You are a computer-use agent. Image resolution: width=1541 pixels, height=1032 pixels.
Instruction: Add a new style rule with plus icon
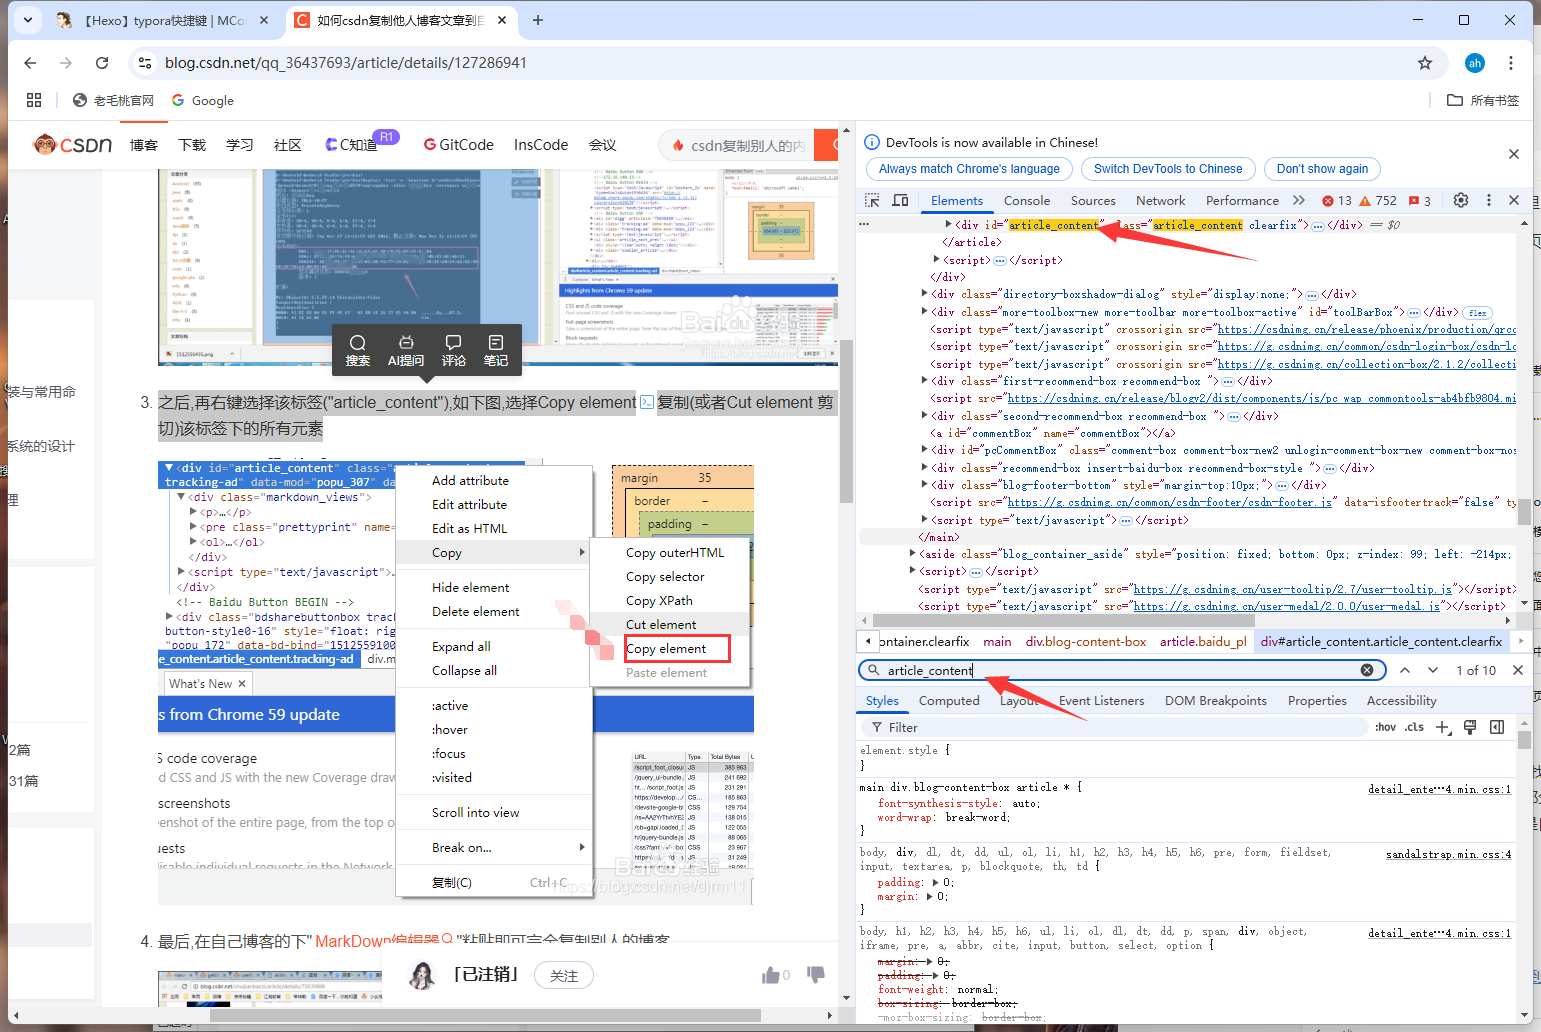pos(1443,727)
